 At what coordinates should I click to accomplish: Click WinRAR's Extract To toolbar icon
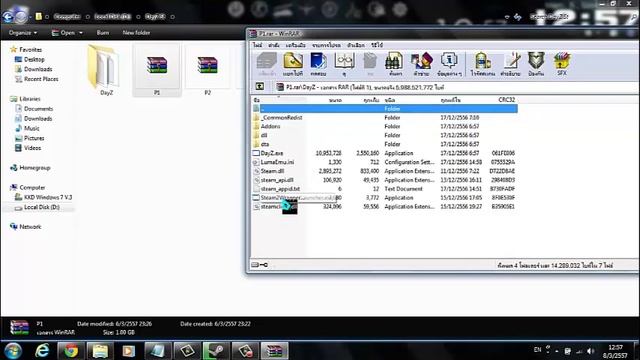(293, 64)
